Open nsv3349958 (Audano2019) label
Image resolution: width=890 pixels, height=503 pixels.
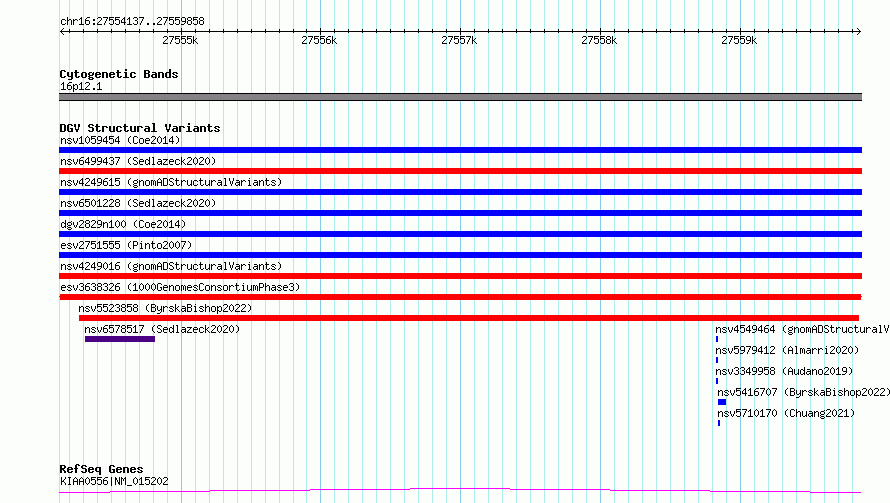tap(784, 371)
